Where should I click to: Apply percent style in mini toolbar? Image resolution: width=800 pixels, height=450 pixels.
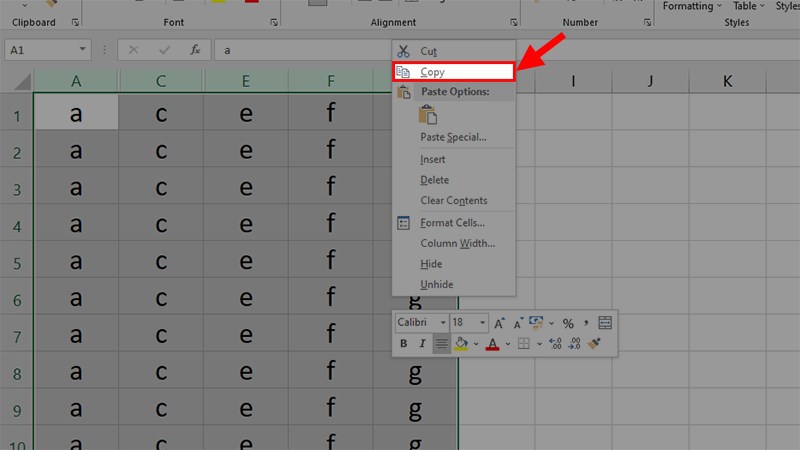tap(568, 323)
